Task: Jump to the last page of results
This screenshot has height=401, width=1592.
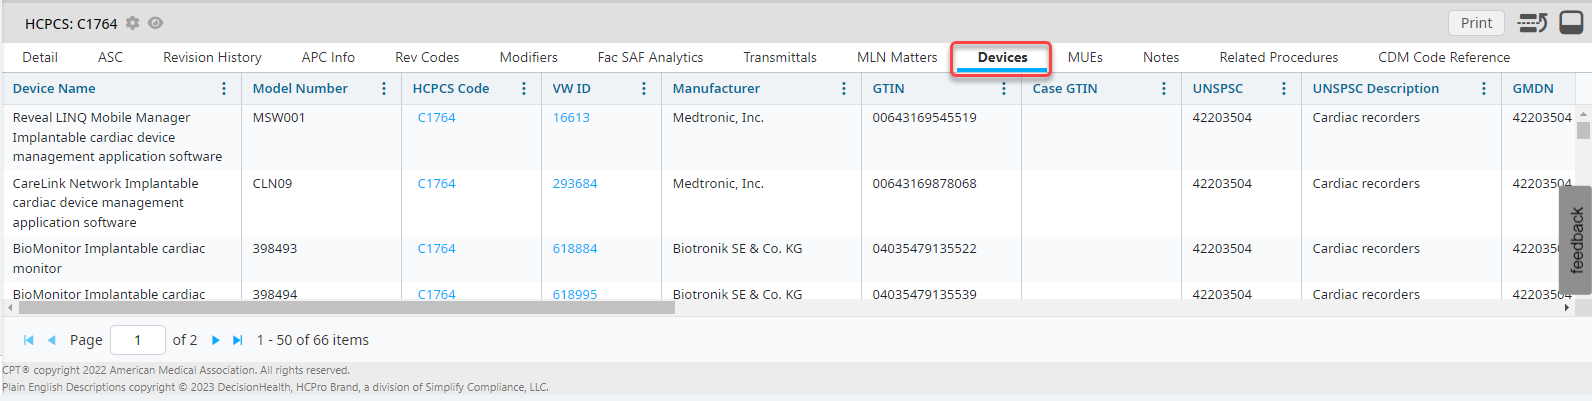Action: [x=238, y=340]
